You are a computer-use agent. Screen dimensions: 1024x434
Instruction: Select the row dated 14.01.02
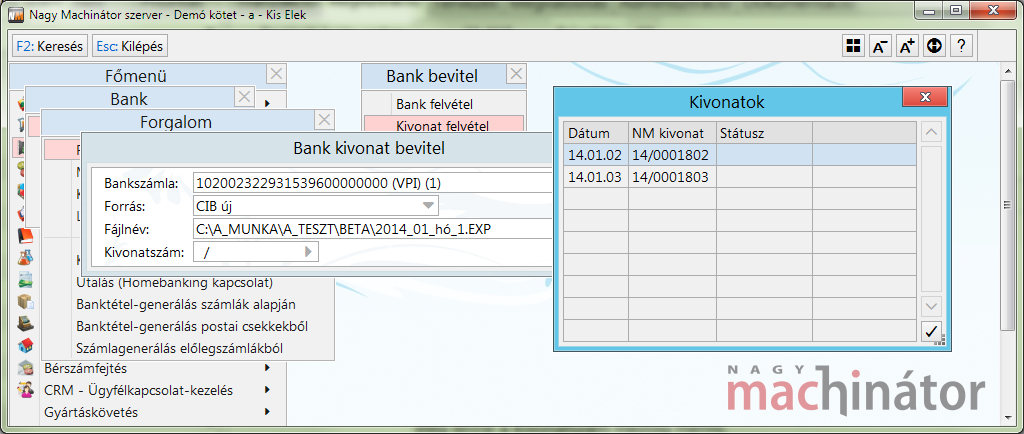[740, 155]
